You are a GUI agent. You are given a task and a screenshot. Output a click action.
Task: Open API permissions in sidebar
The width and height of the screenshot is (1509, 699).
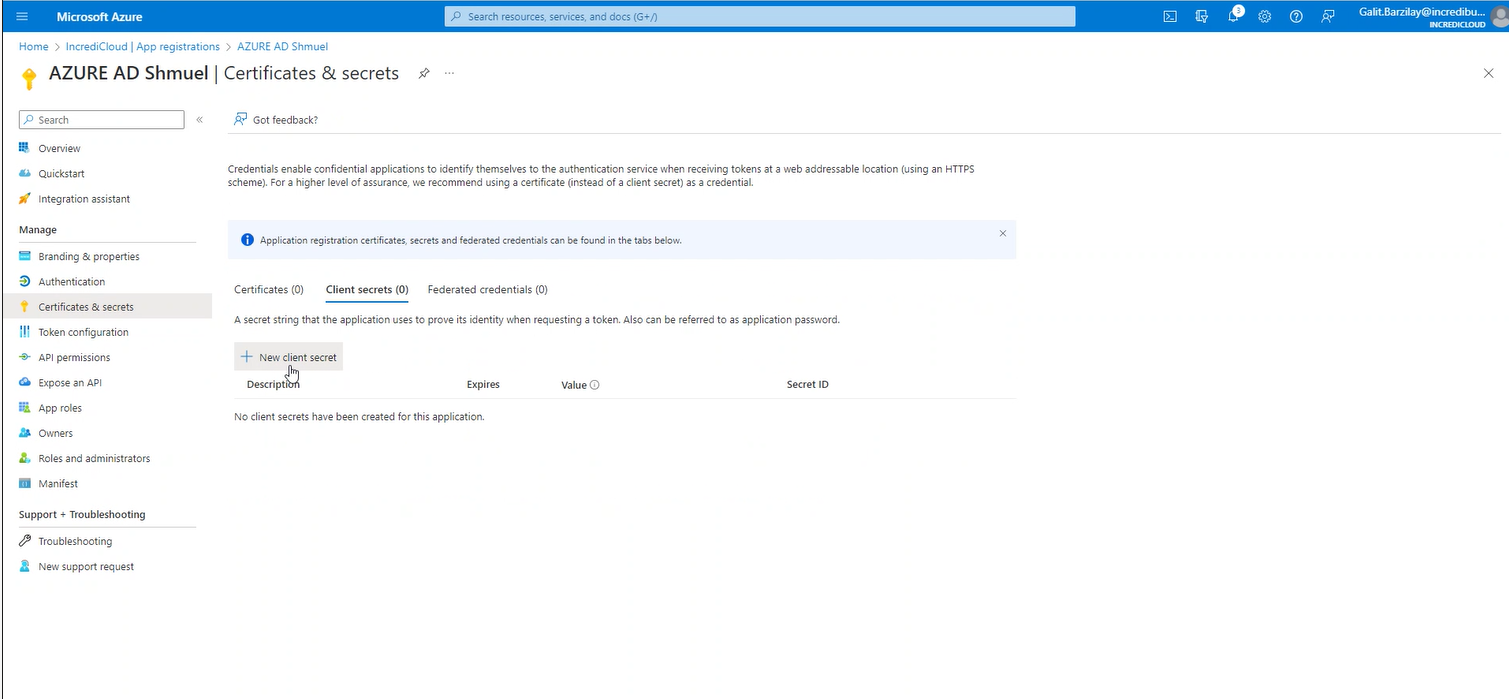coord(74,358)
